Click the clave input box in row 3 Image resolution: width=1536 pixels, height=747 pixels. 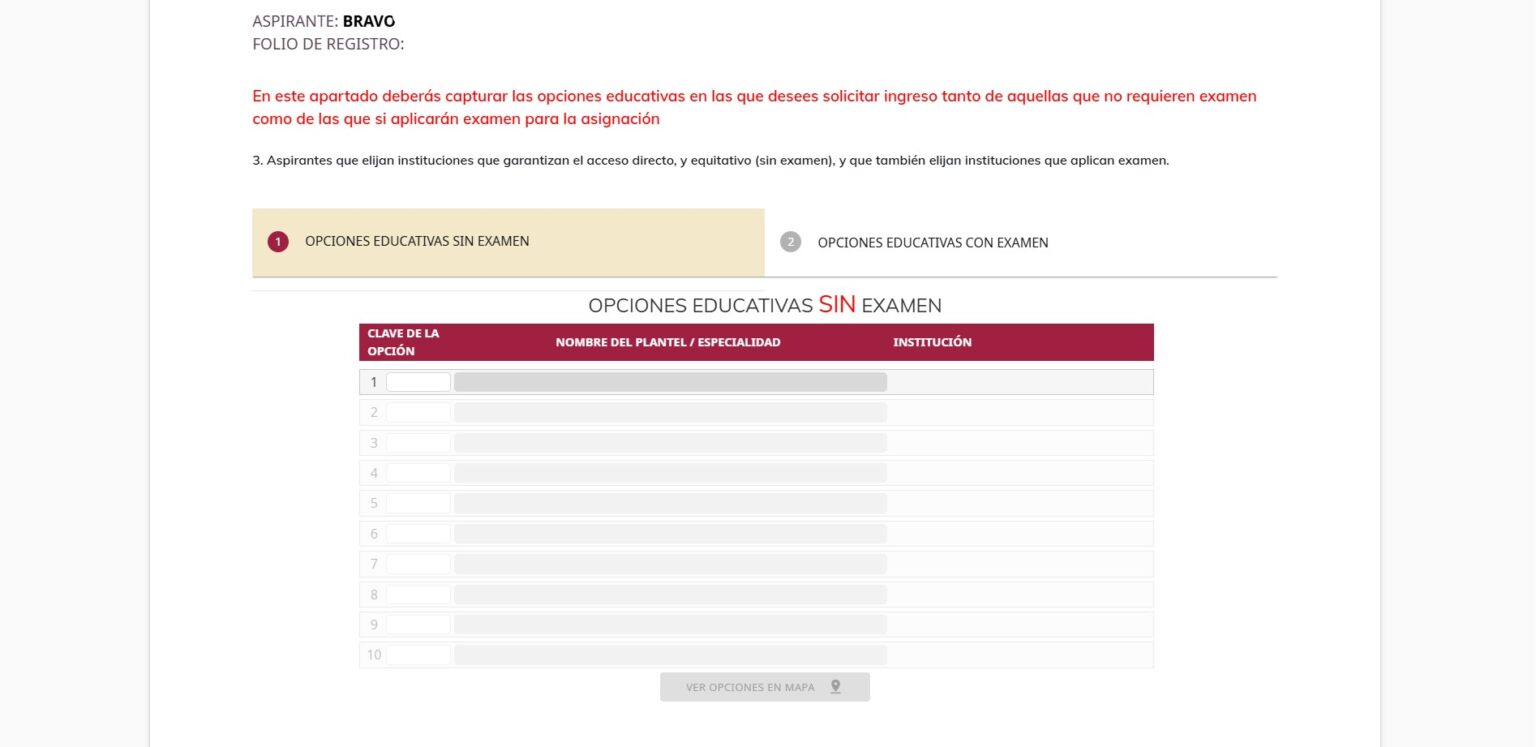419,442
